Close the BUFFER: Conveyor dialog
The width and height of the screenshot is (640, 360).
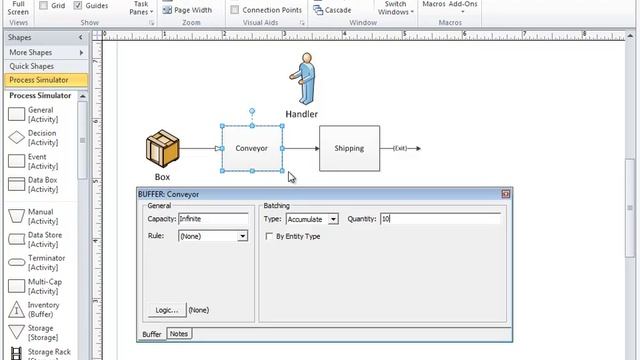506,194
